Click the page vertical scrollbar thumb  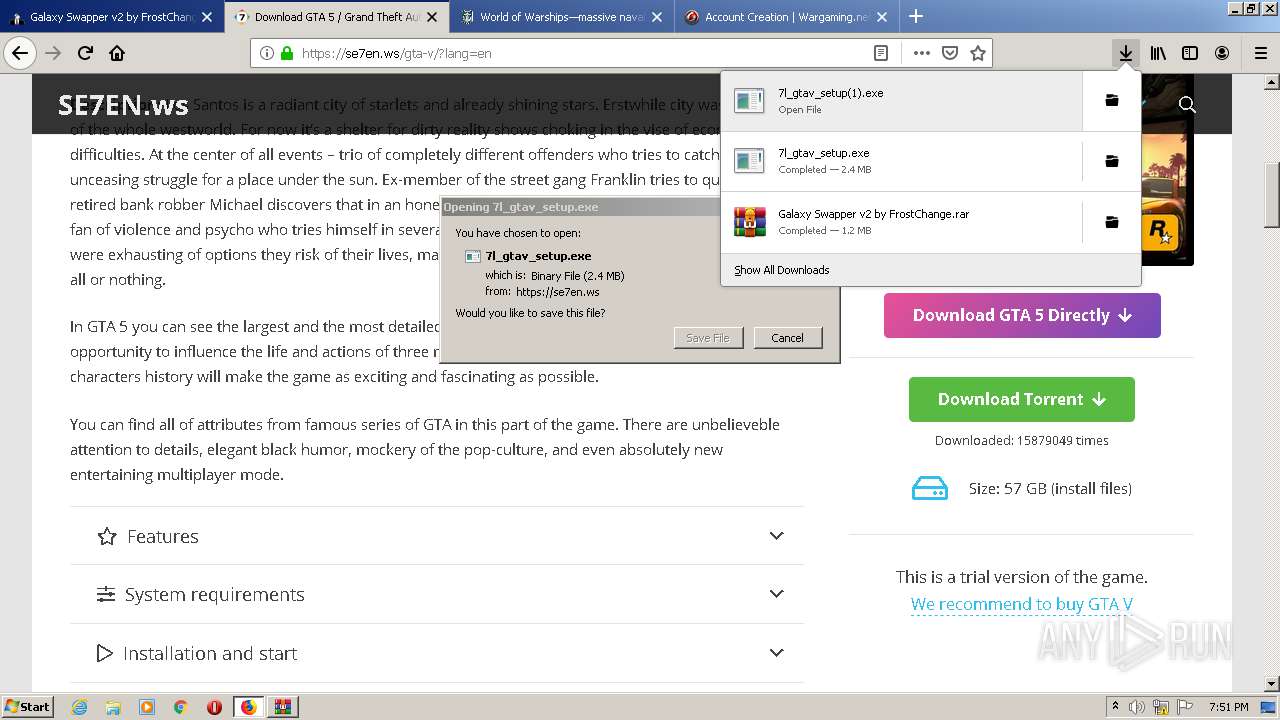tap(1272, 195)
